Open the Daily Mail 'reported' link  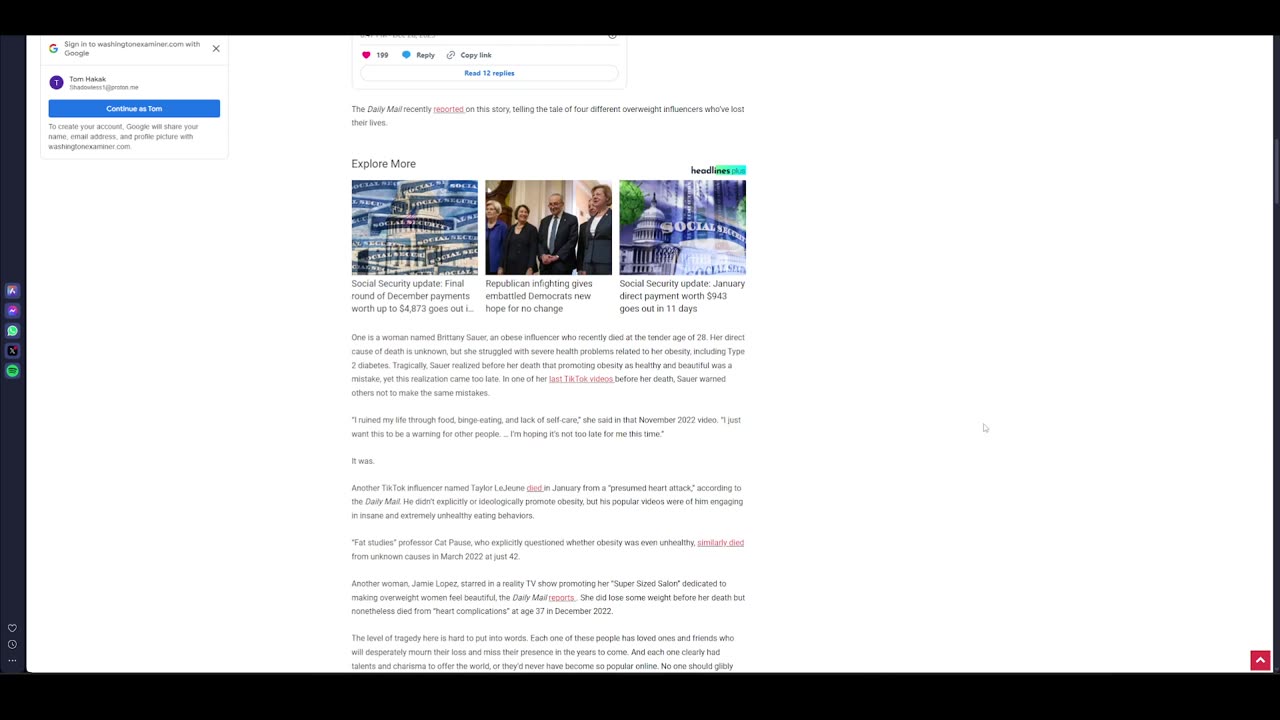pos(448,109)
